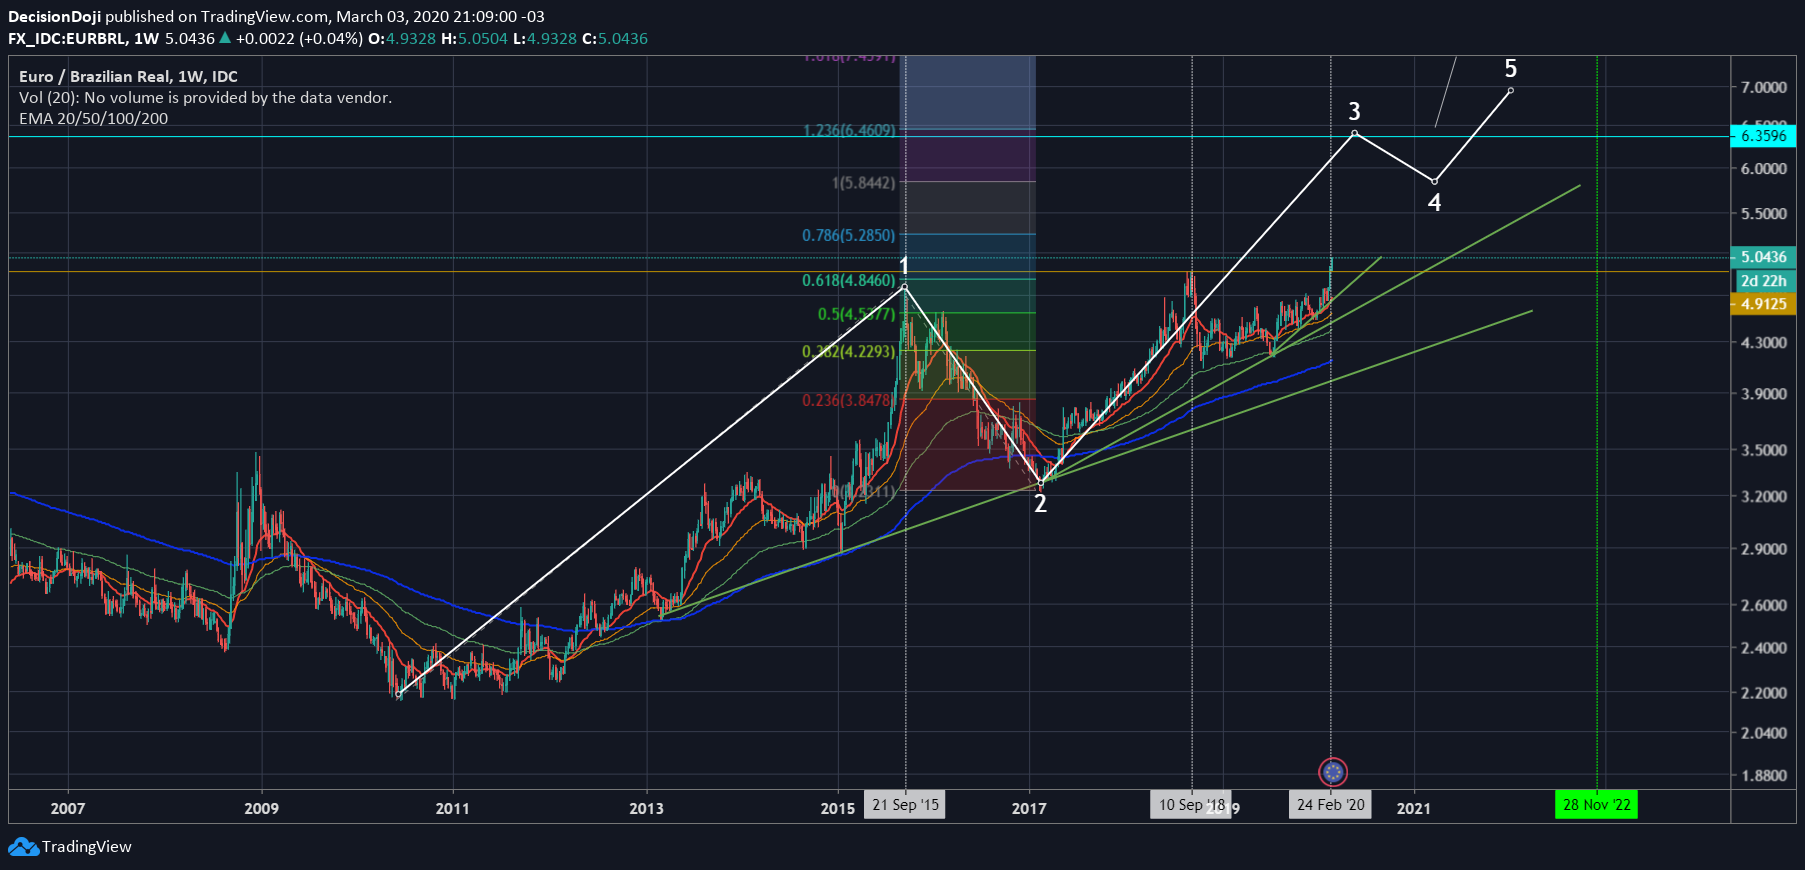Image resolution: width=1805 pixels, height=870 pixels.
Task: Click the 5.5000 price axis value
Action: pos(1764,213)
